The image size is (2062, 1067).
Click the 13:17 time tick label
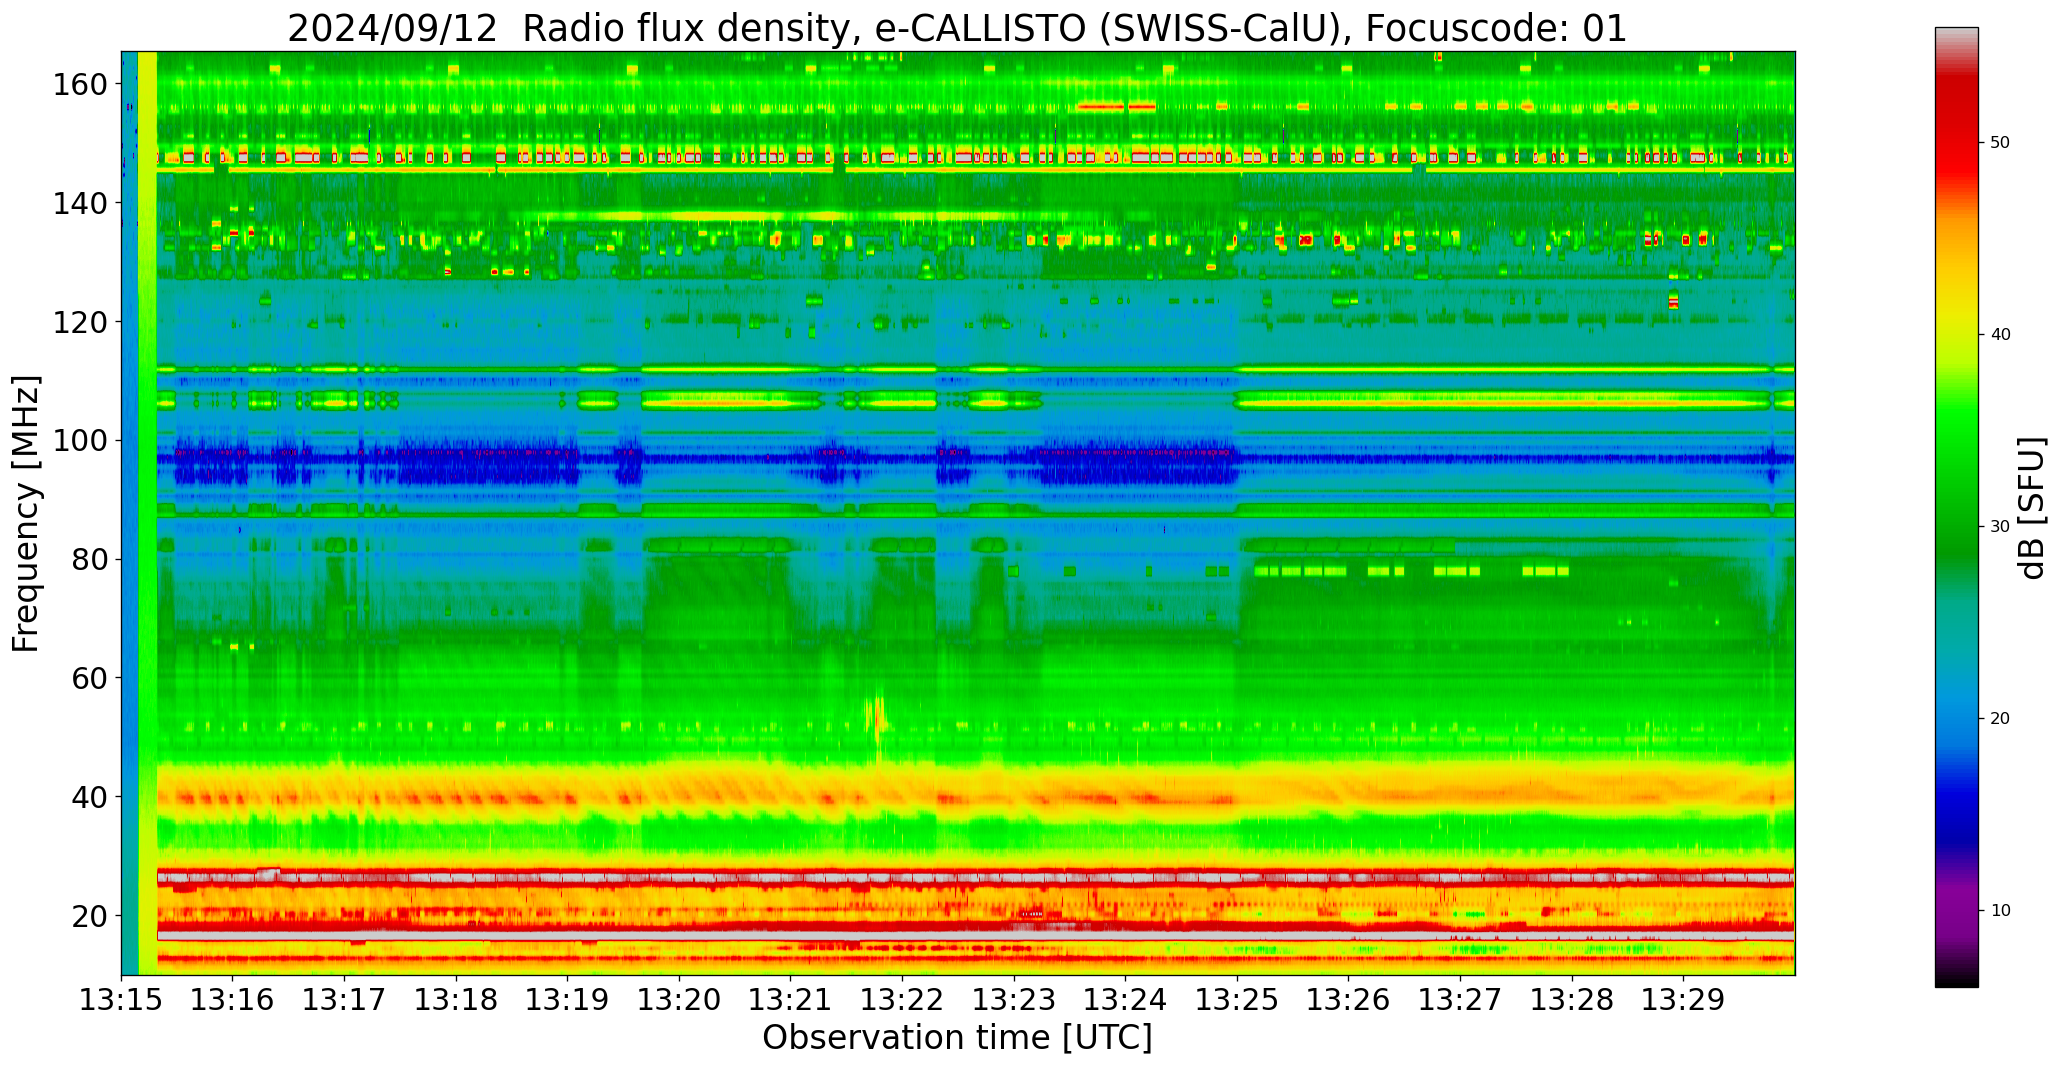[x=344, y=999]
